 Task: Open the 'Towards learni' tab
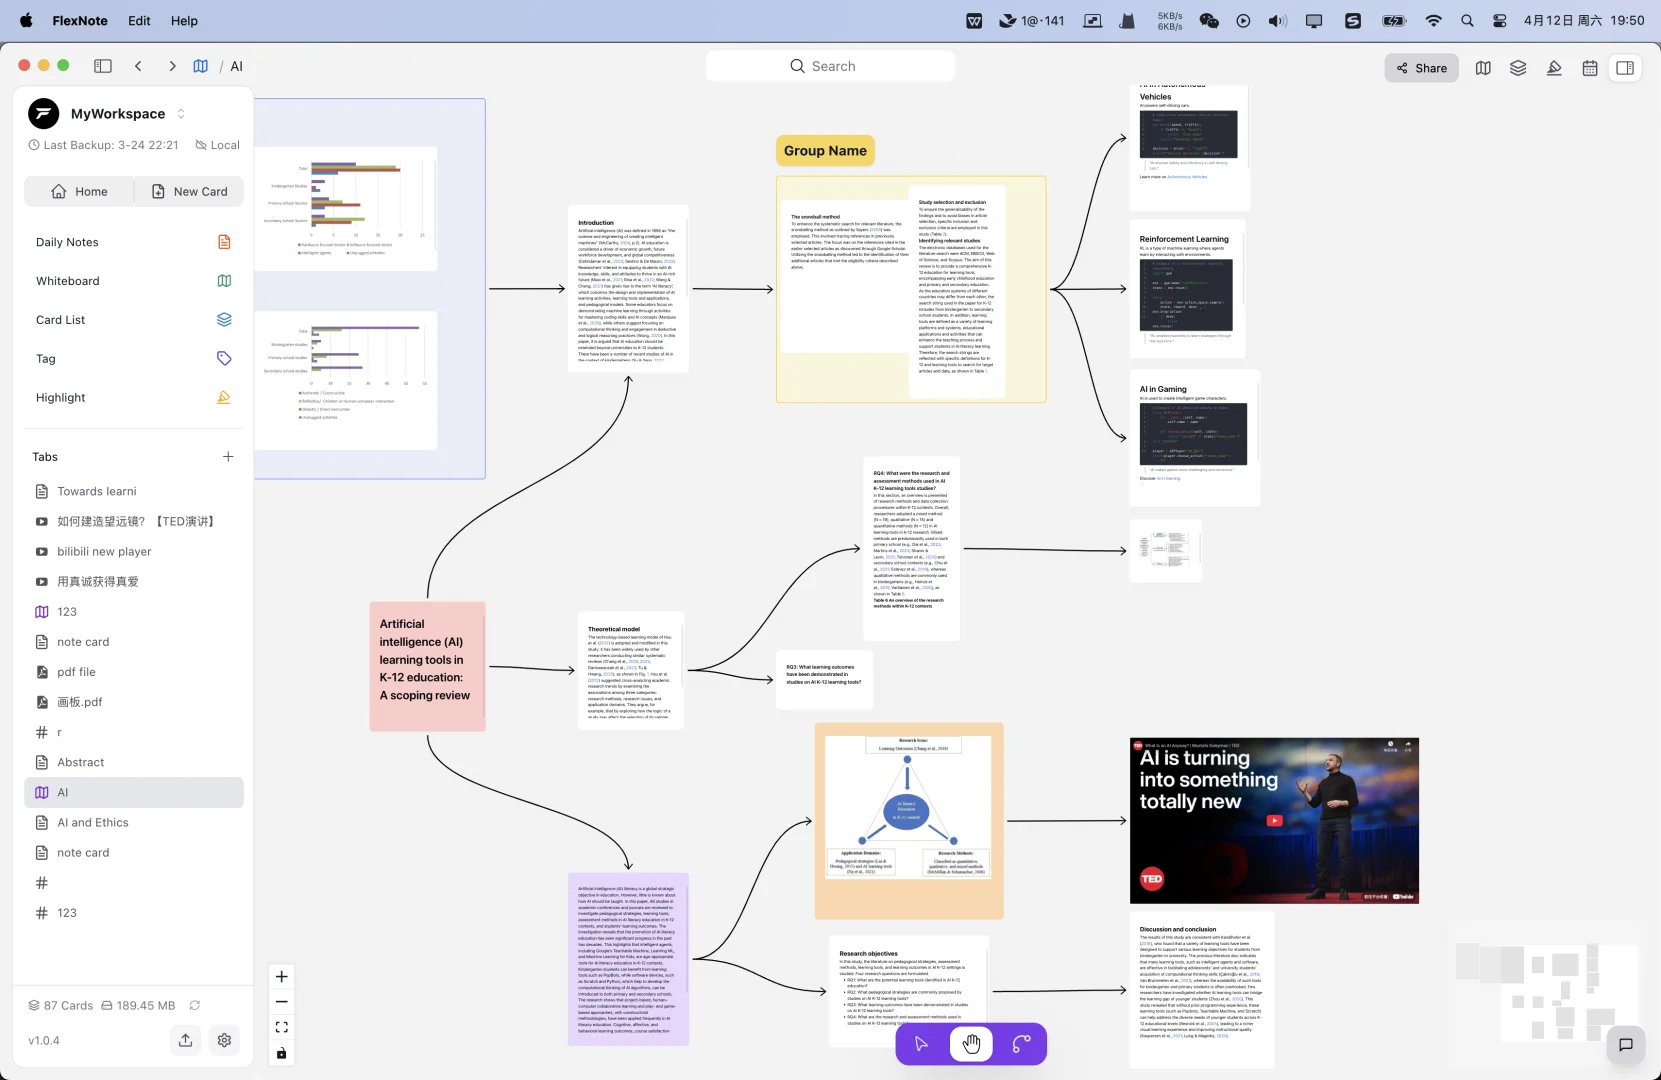[134, 492]
